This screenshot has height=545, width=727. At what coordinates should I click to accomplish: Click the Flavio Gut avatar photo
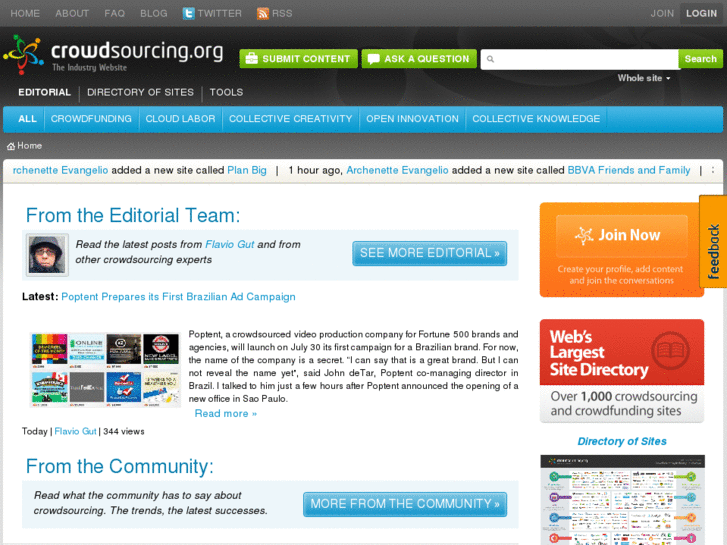point(47,255)
